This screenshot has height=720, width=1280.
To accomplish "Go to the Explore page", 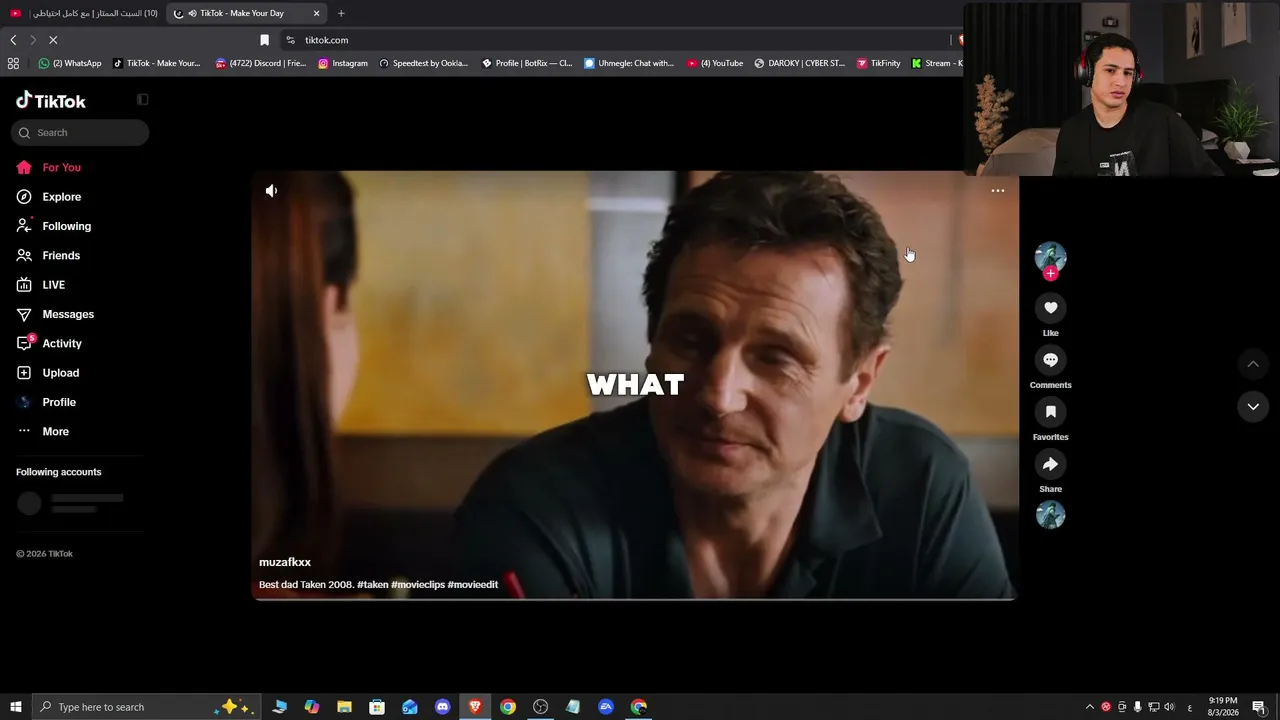I will pyautogui.click(x=62, y=197).
